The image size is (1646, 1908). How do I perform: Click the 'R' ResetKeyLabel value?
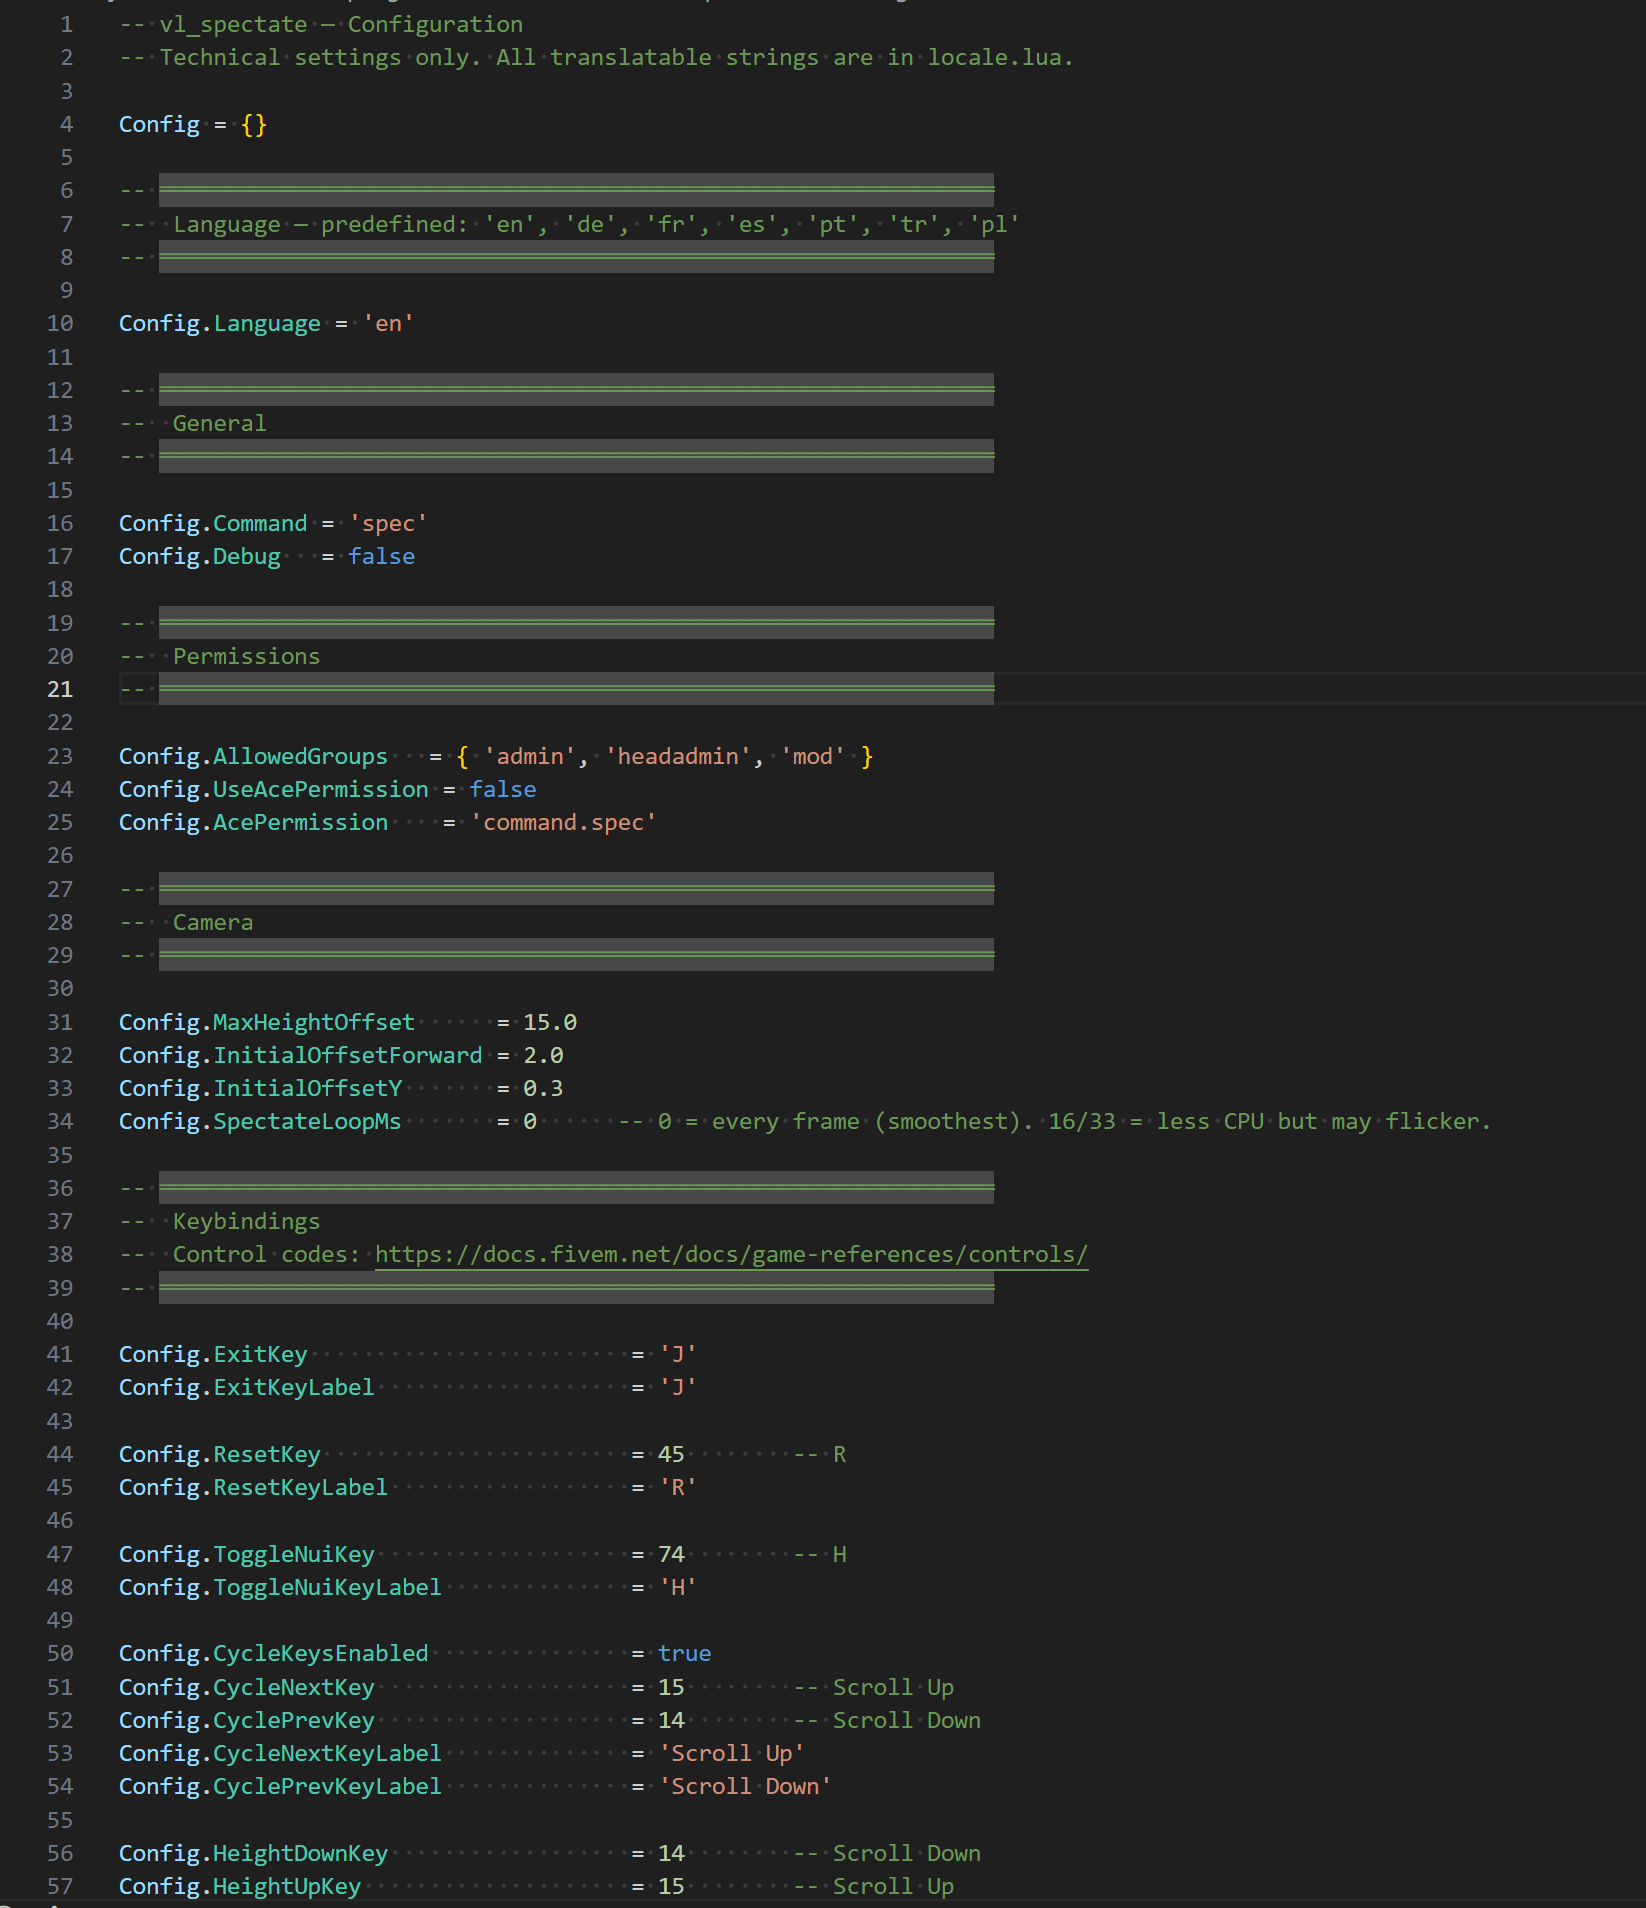677,1487
